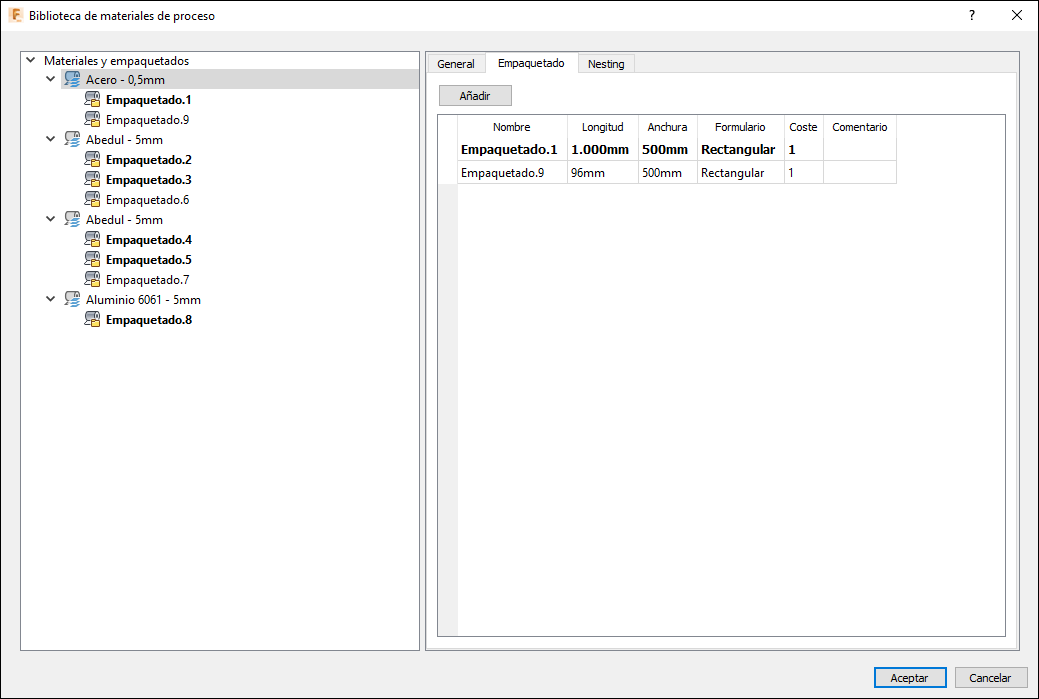The height and width of the screenshot is (699, 1039).
Task: Click the Coste column header
Action: pyautogui.click(x=804, y=127)
